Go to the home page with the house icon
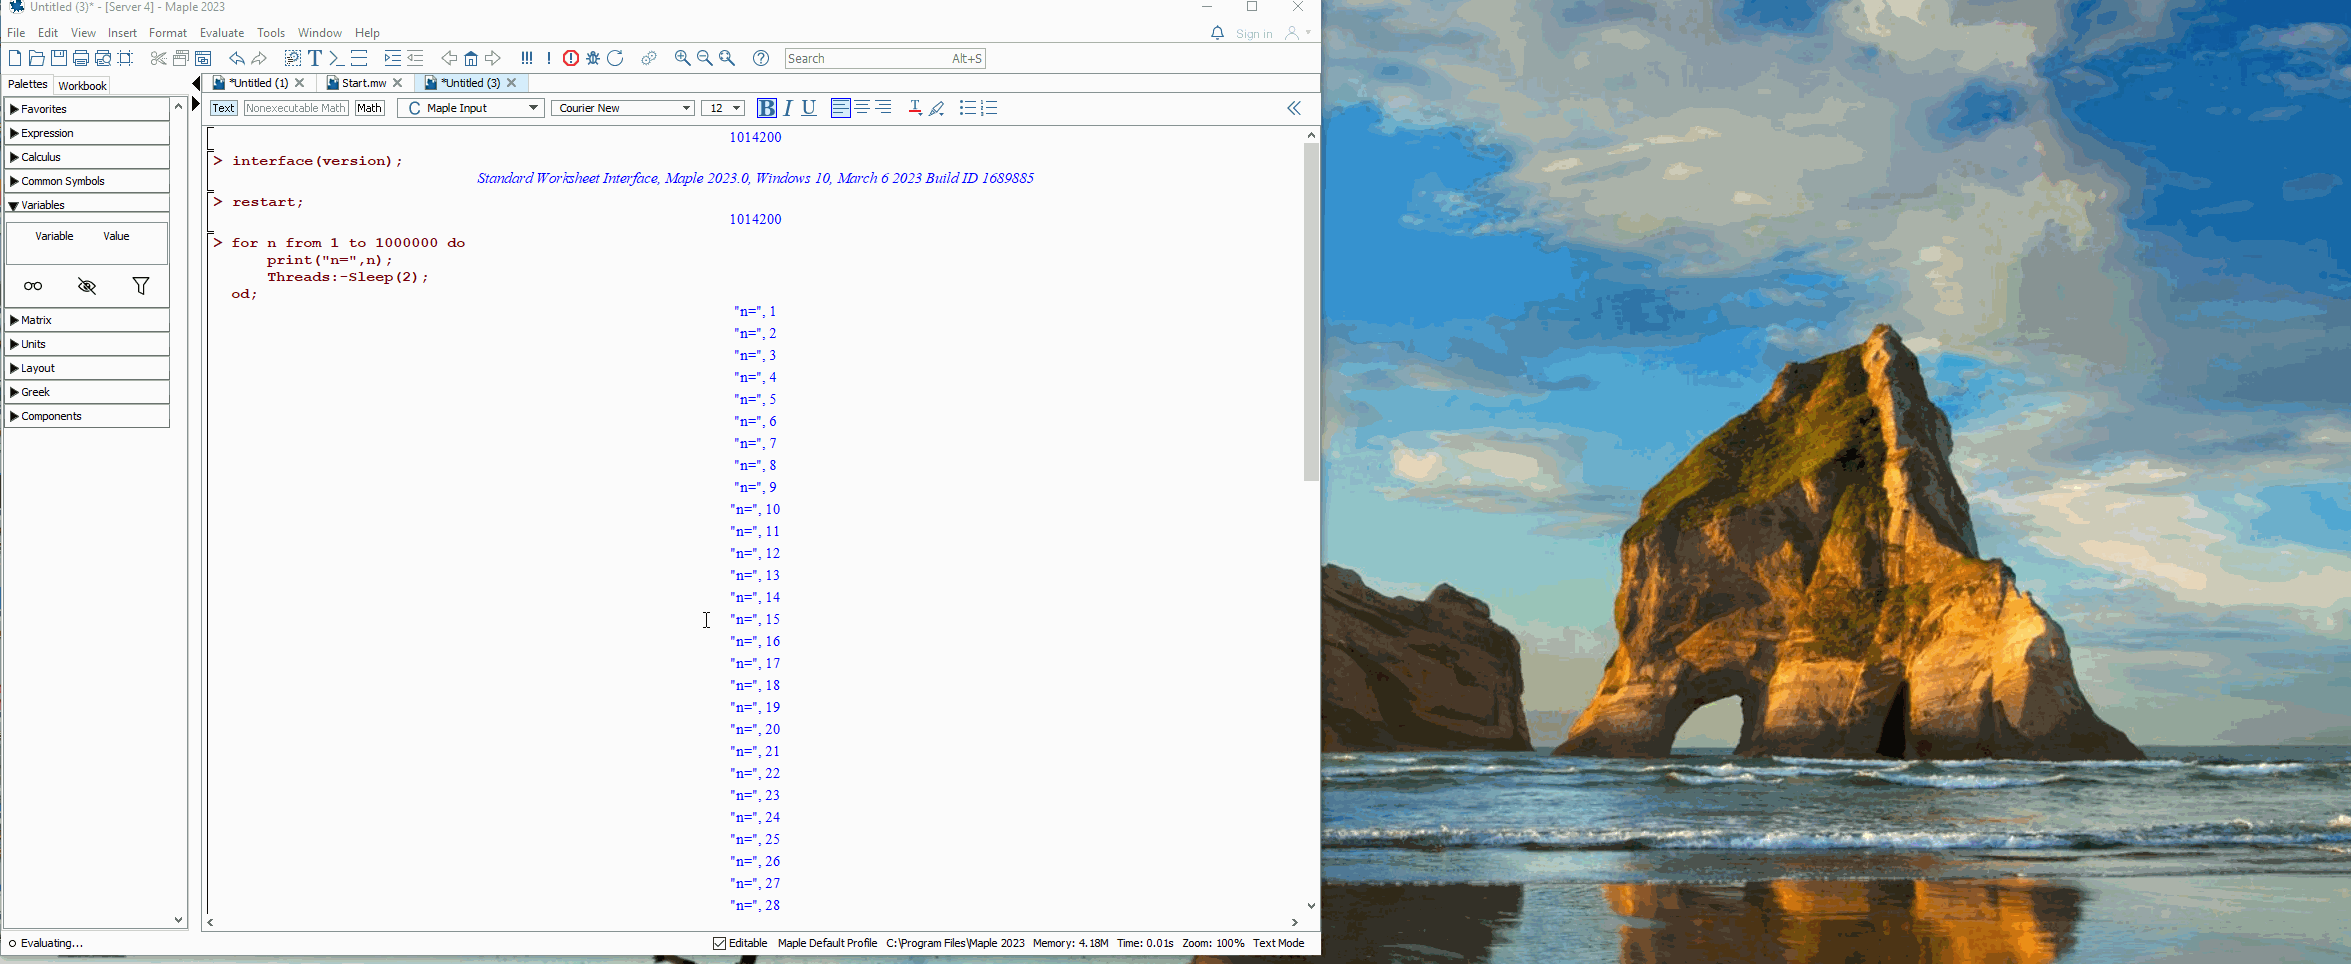2351x964 pixels. (x=471, y=58)
